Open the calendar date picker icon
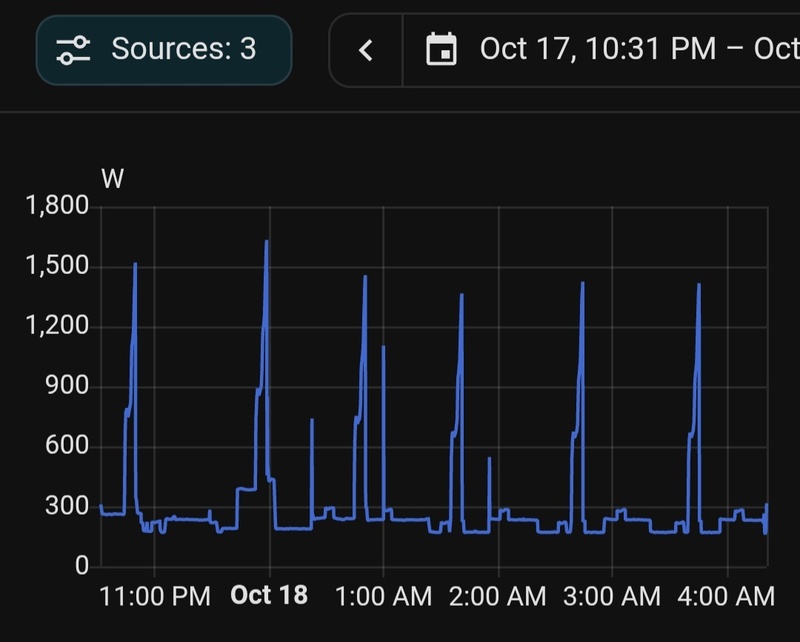 441,49
